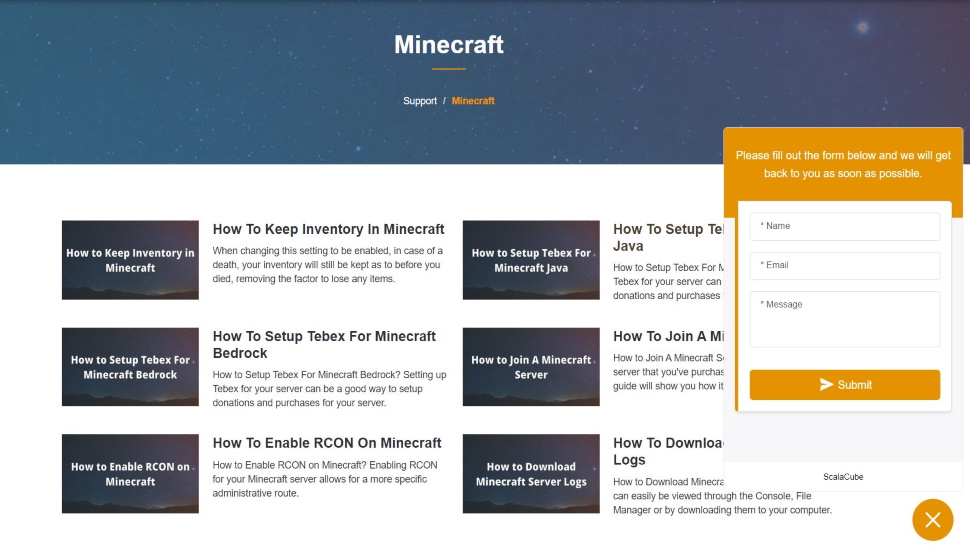Viewport: 970px width, 546px height.
Task: Click the Name input field
Action: pyautogui.click(x=844, y=226)
